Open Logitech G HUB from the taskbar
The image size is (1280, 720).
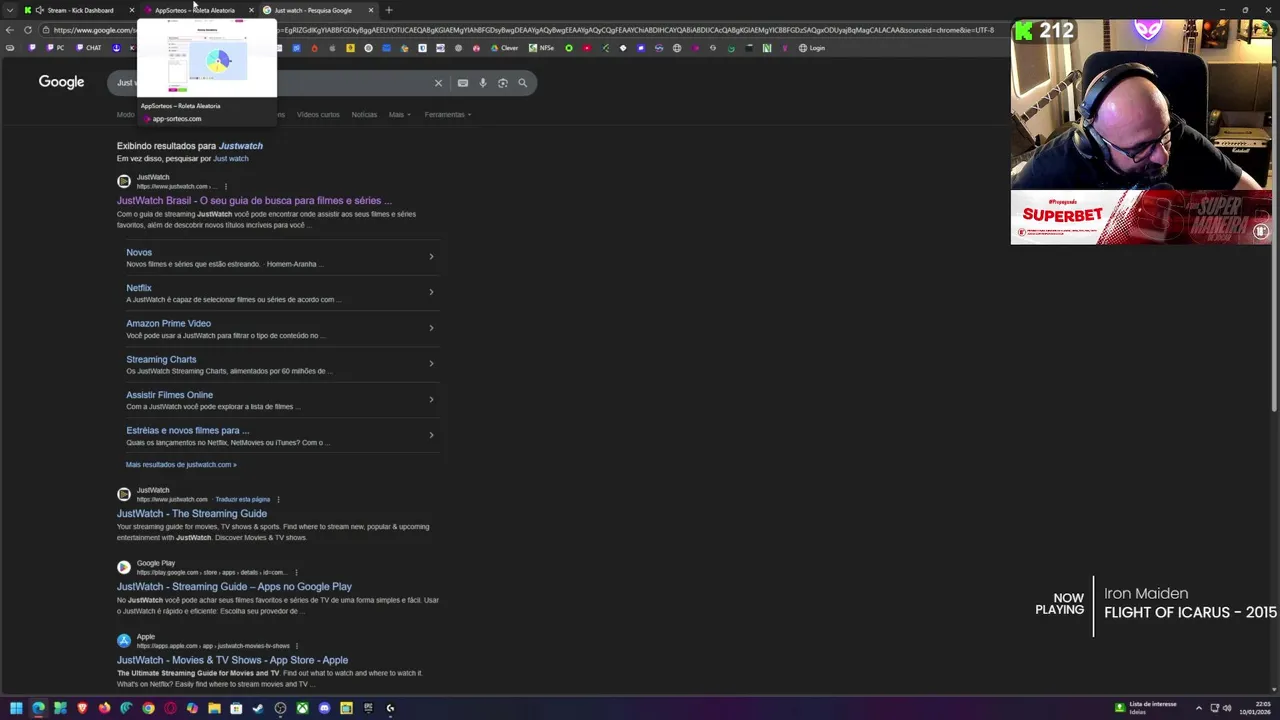pos(390,708)
